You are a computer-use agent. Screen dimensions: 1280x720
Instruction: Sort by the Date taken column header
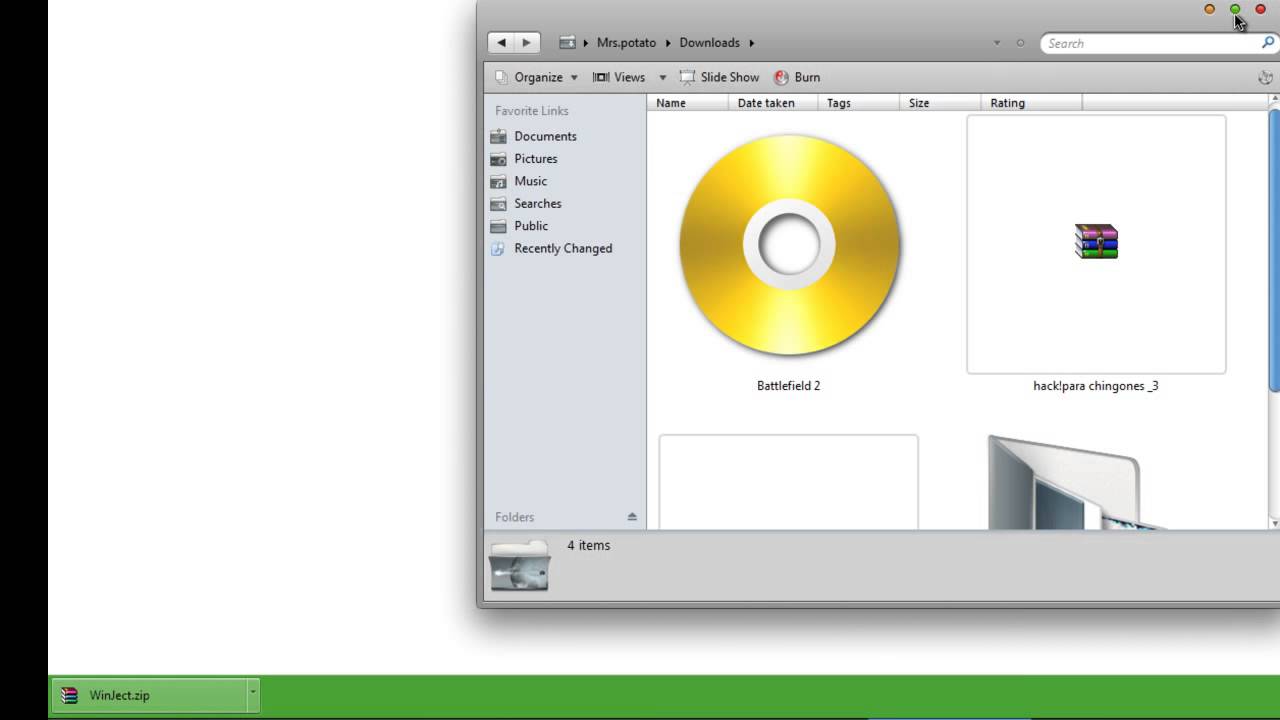774,103
